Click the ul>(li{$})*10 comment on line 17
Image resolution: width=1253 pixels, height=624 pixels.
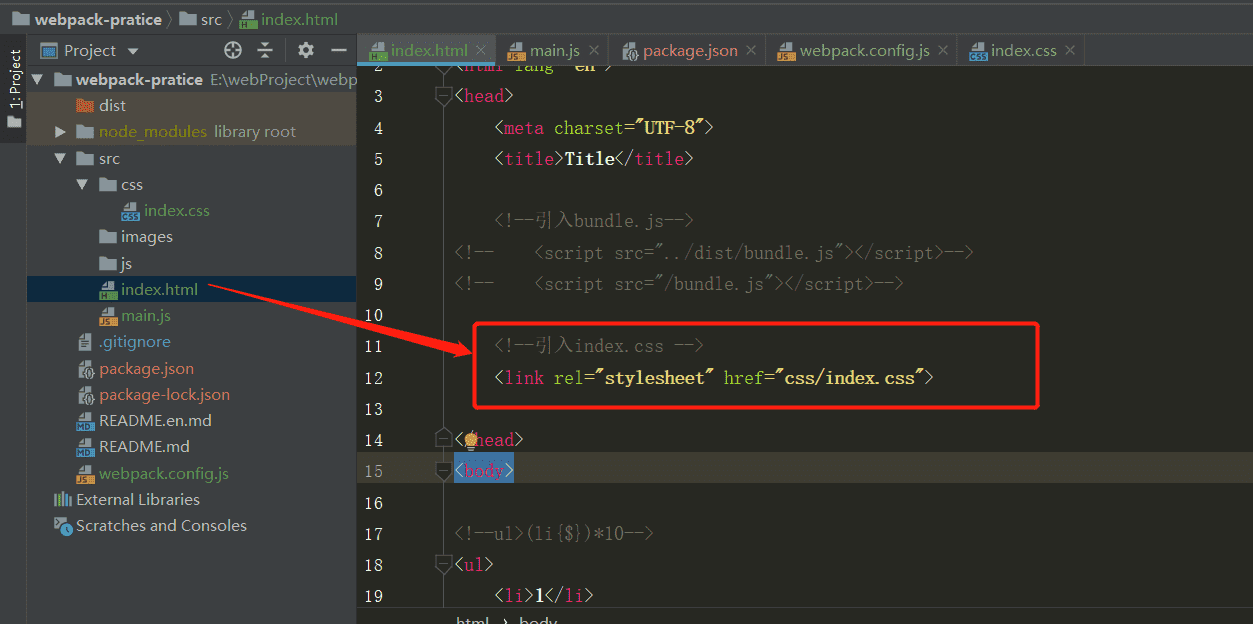(x=554, y=534)
